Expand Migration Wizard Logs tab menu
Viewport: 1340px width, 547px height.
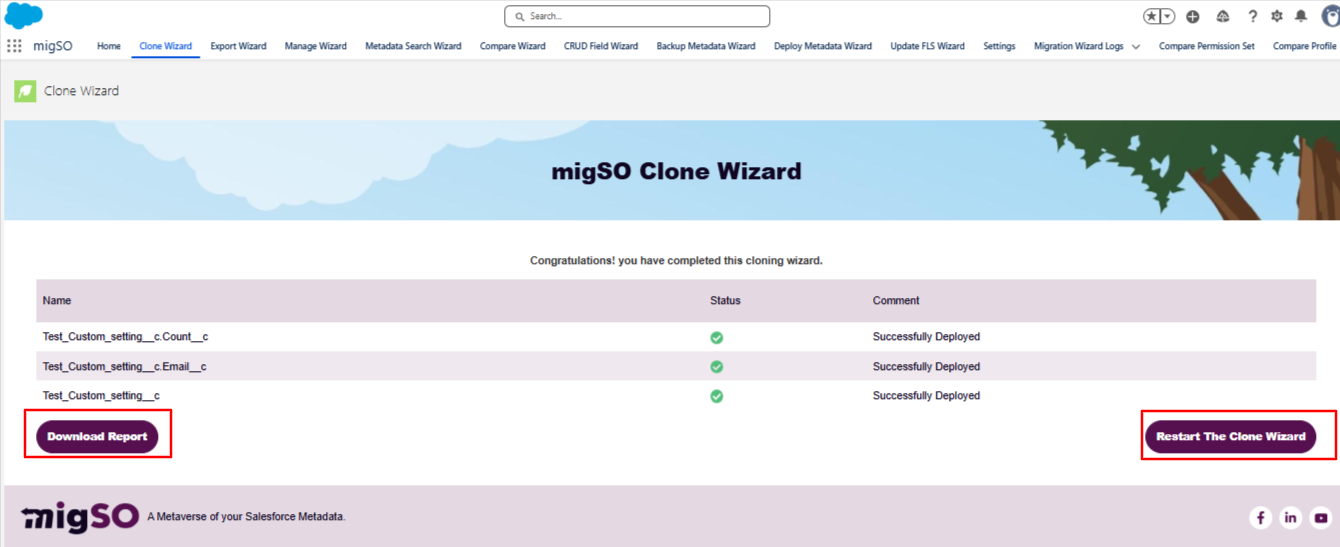tap(1136, 47)
